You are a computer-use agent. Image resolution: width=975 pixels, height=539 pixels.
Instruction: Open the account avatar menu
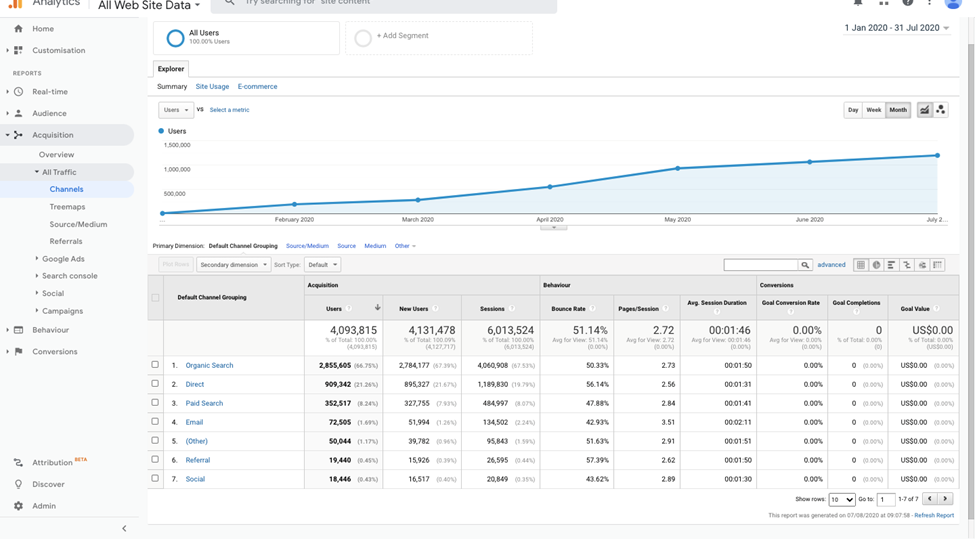953,2
